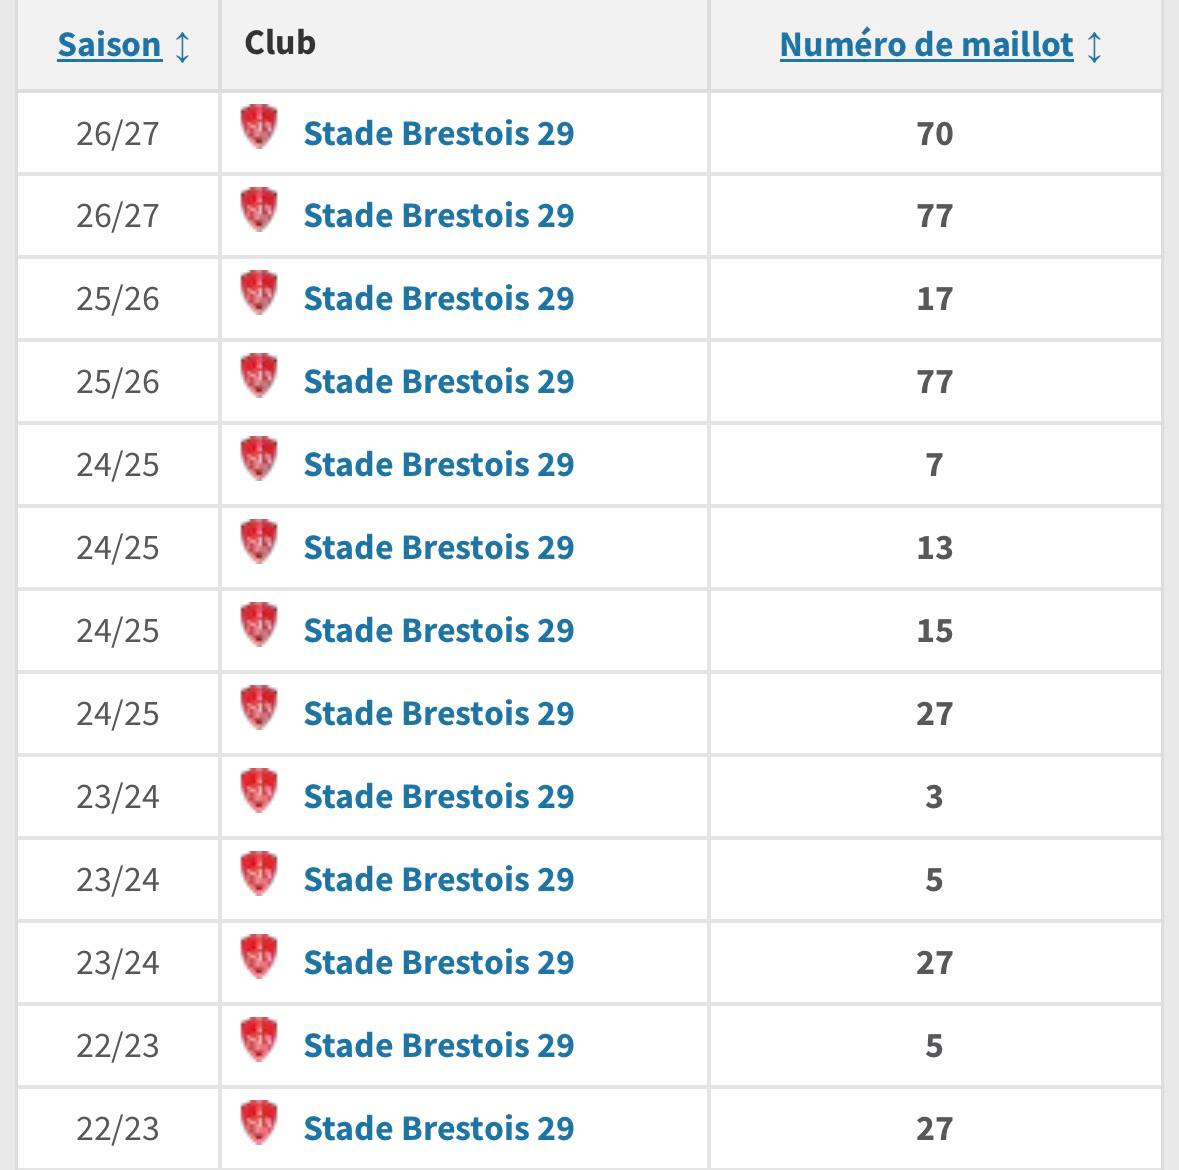This screenshot has height=1170, width=1179.
Task: Open Stade Brestois 29 link in row numbered 15
Action: click(439, 630)
